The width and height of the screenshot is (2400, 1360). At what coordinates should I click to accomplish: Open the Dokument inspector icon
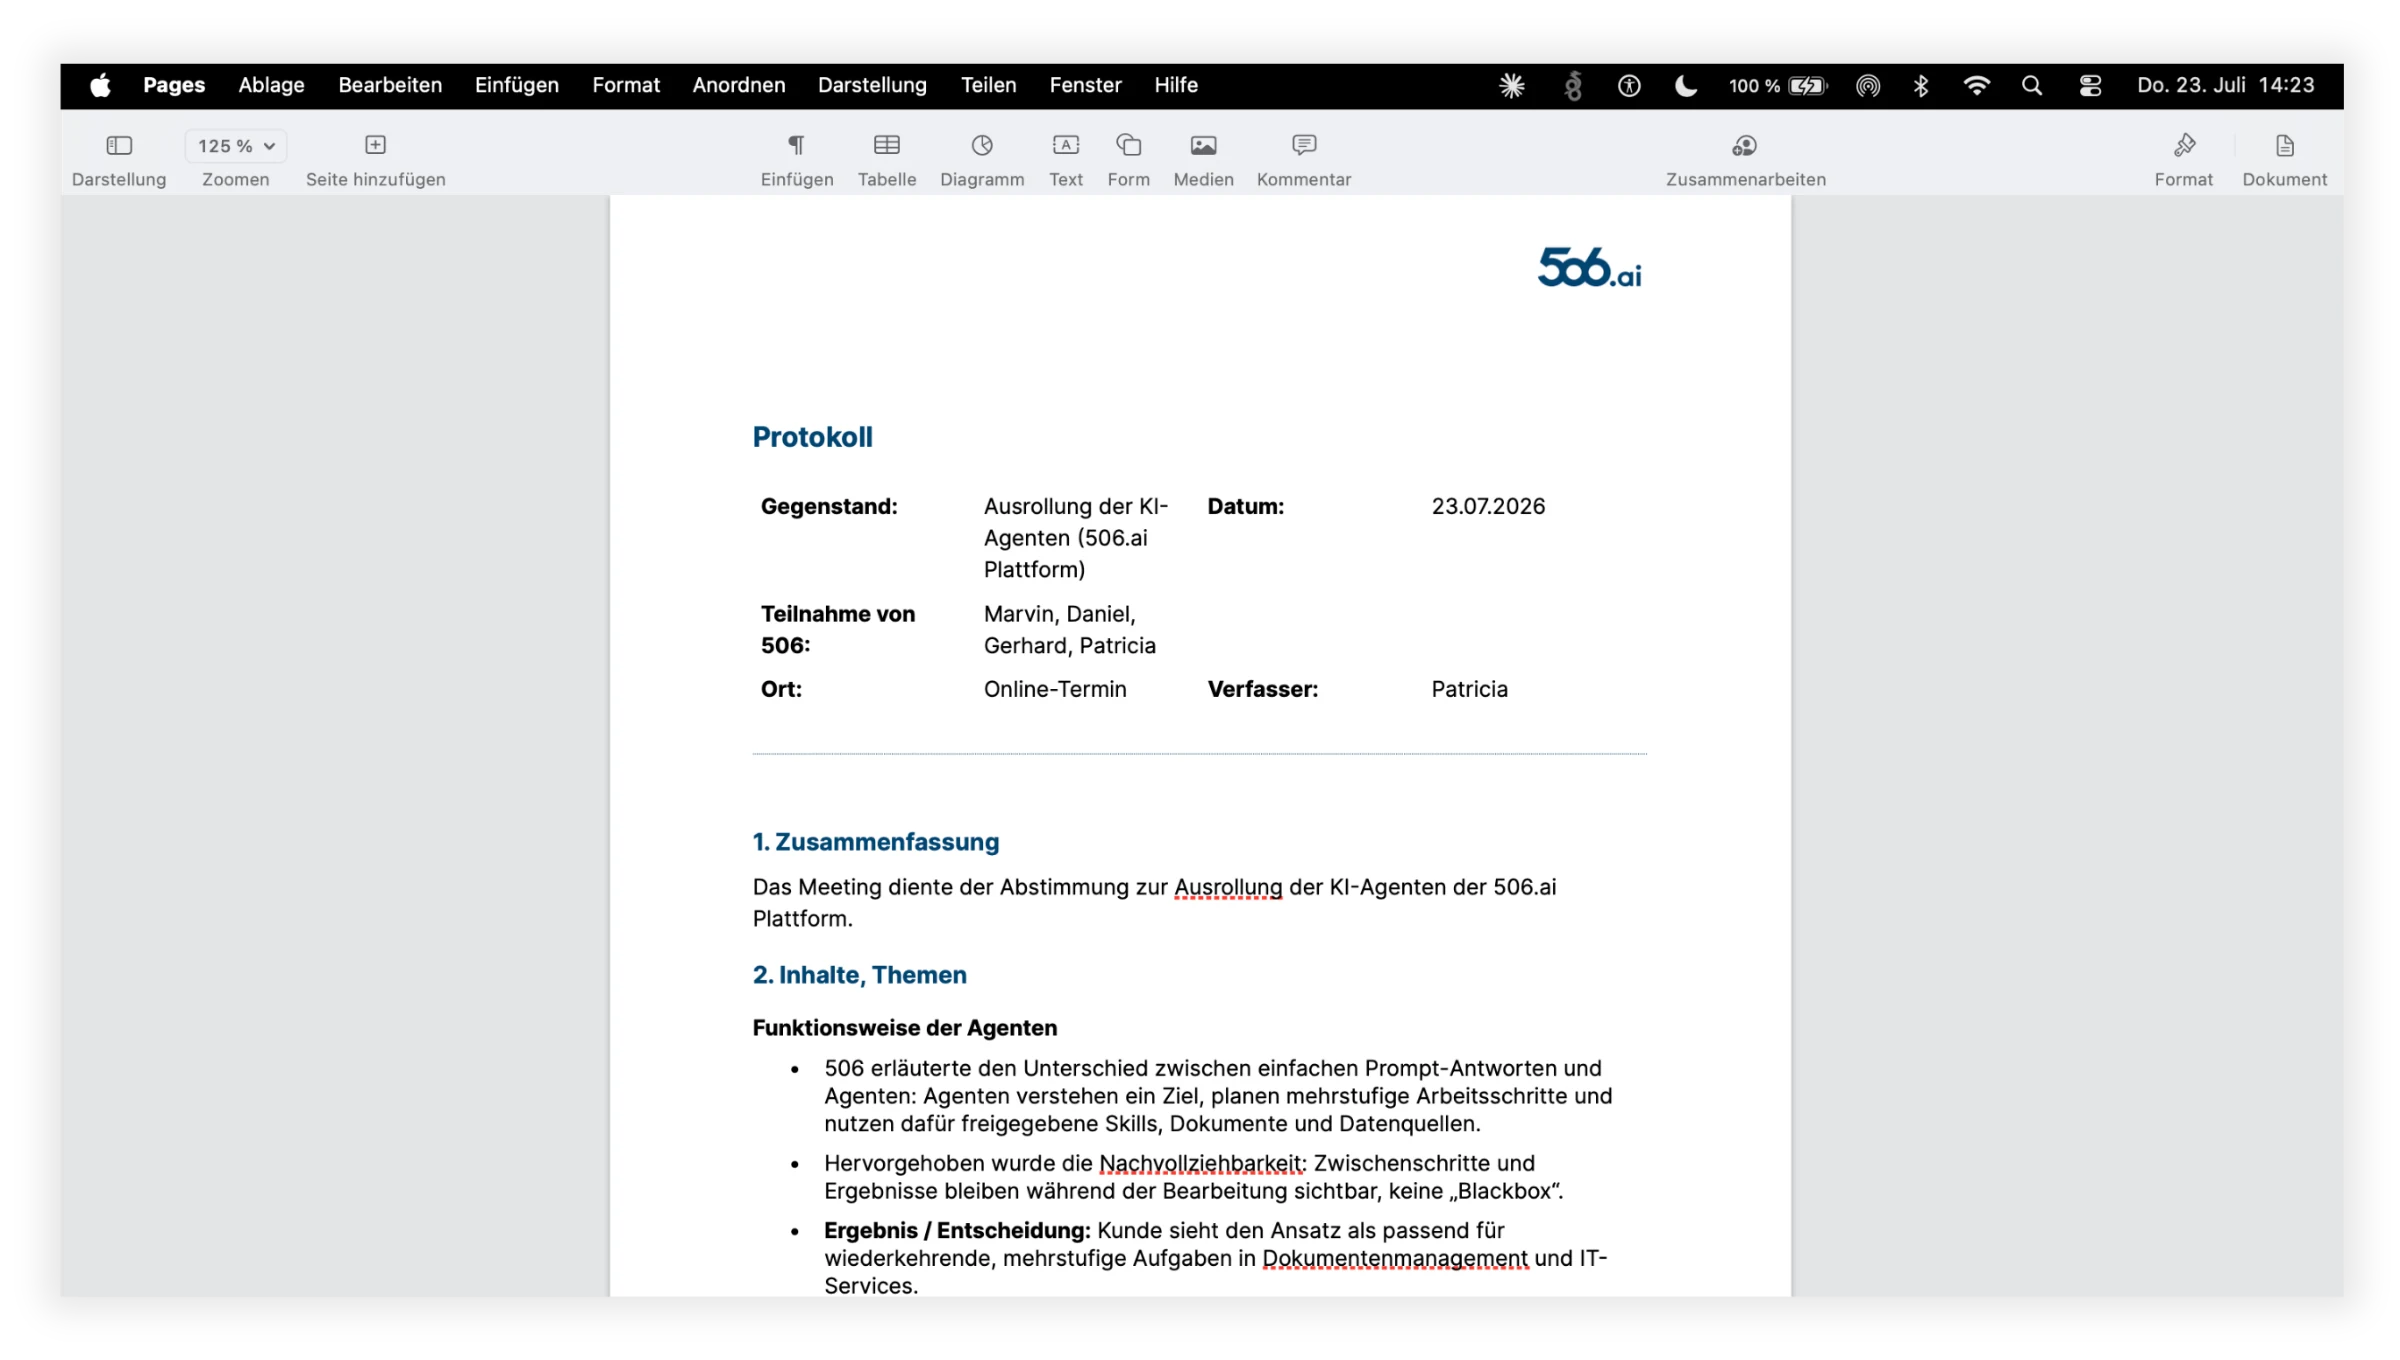[x=2285, y=146]
